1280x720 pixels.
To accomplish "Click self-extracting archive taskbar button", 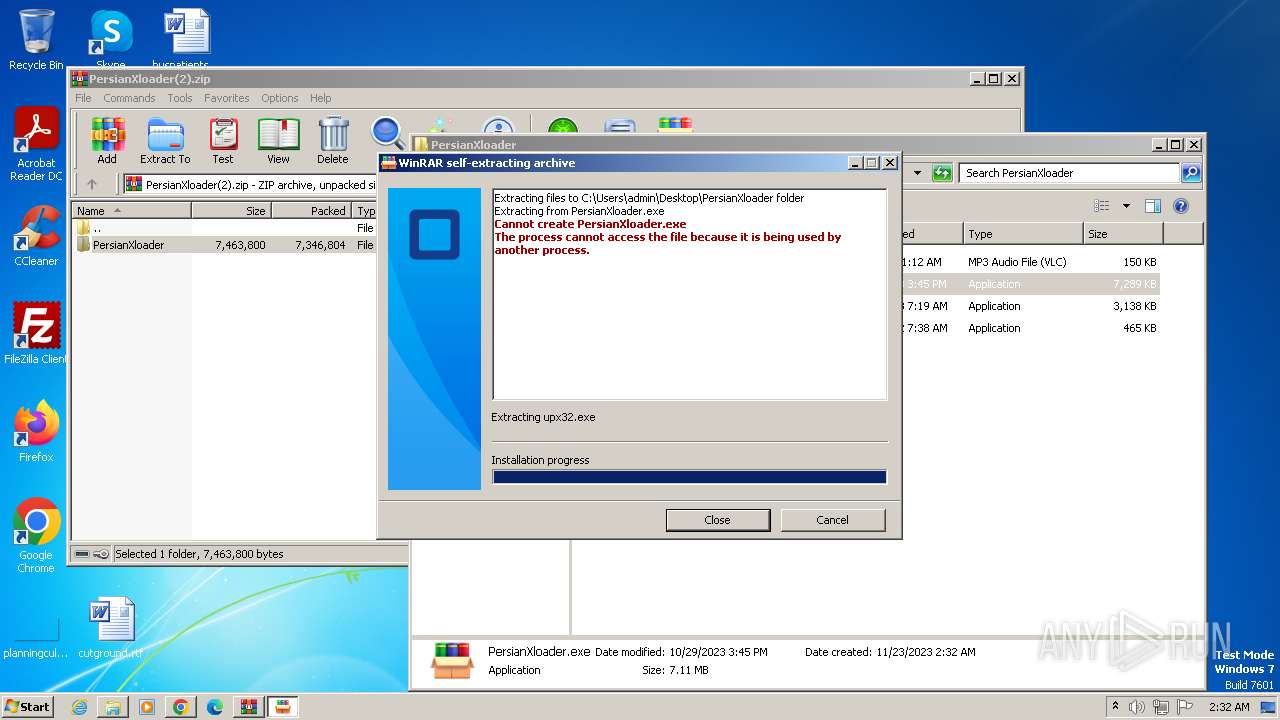I will (x=283, y=707).
